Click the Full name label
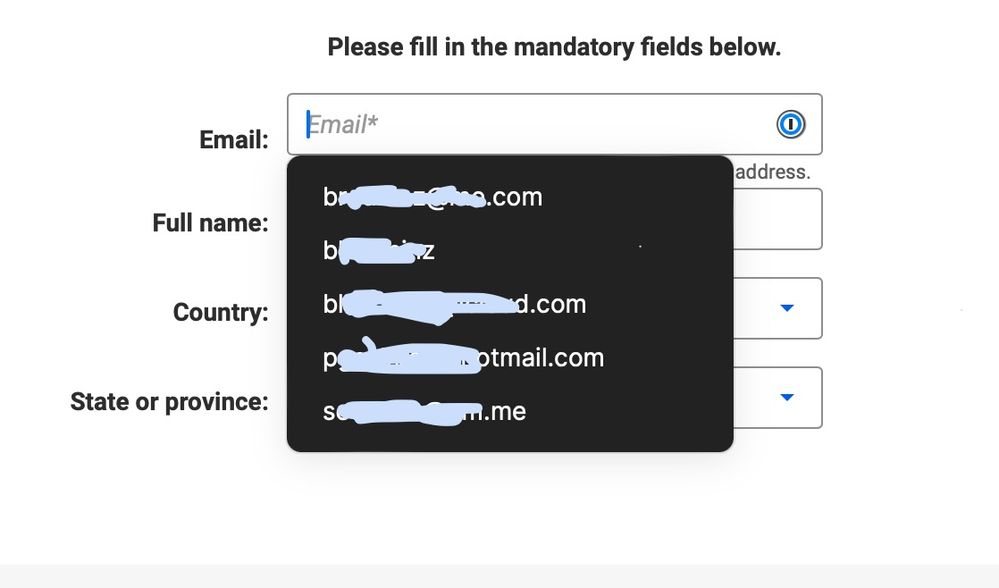The image size is (999, 588). pyautogui.click(x=210, y=223)
